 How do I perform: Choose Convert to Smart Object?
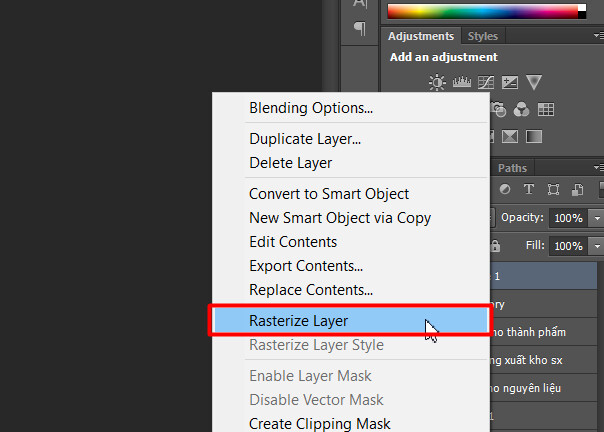pos(350,194)
